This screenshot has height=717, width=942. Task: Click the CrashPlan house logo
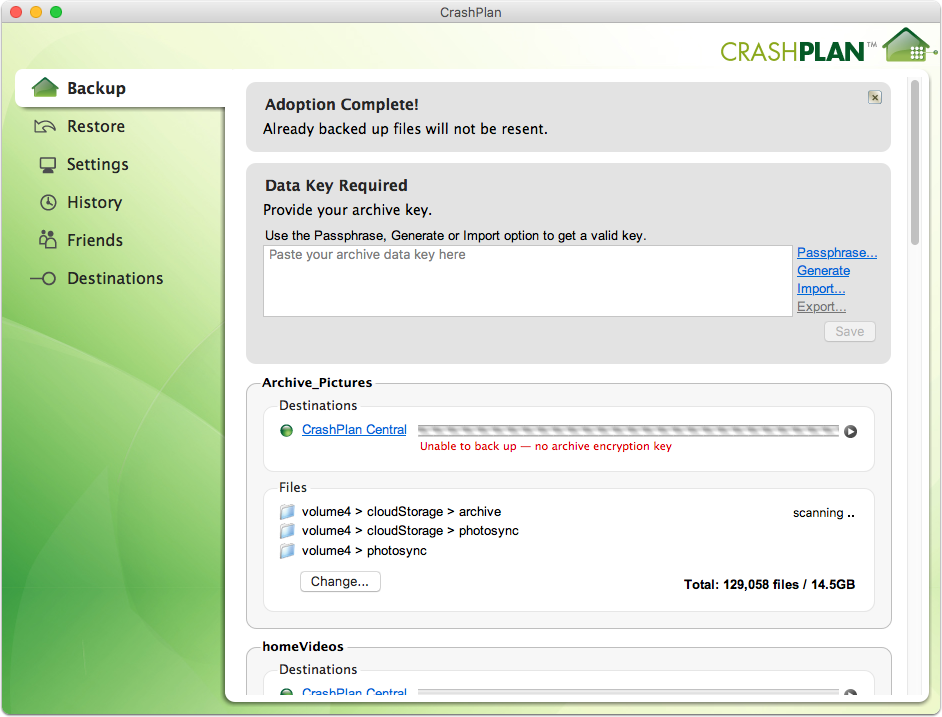click(x=908, y=45)
